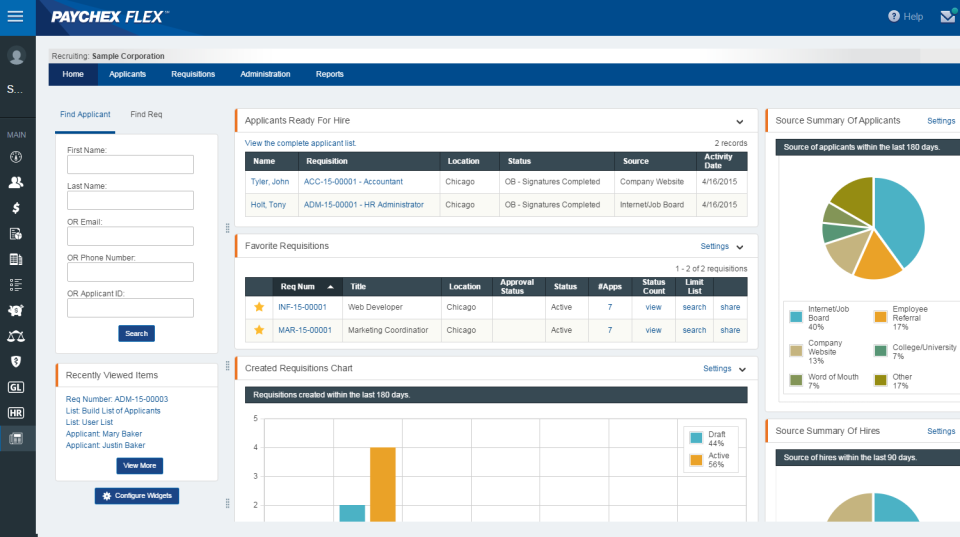This screenshot has width=960, height=537.
Task: Click the GL icon in sidebar
Action: click(x=16, y=387)
